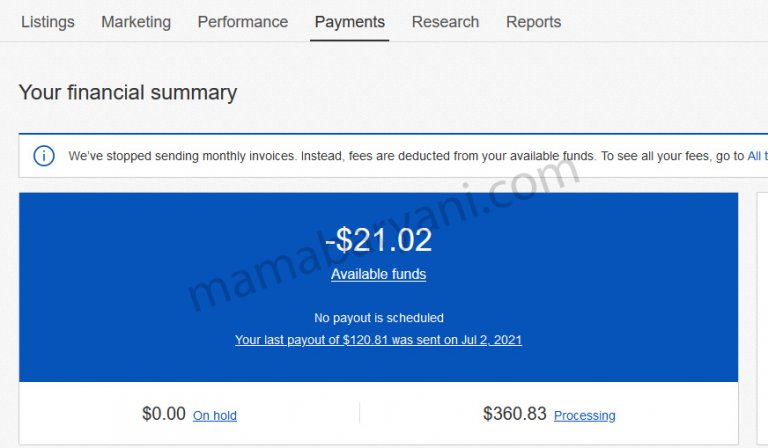Image resolution: width=768 pixels, height=448 pixels.
Task: Click the -$21.02 available balance amount
Action: [x=378, y=240]
